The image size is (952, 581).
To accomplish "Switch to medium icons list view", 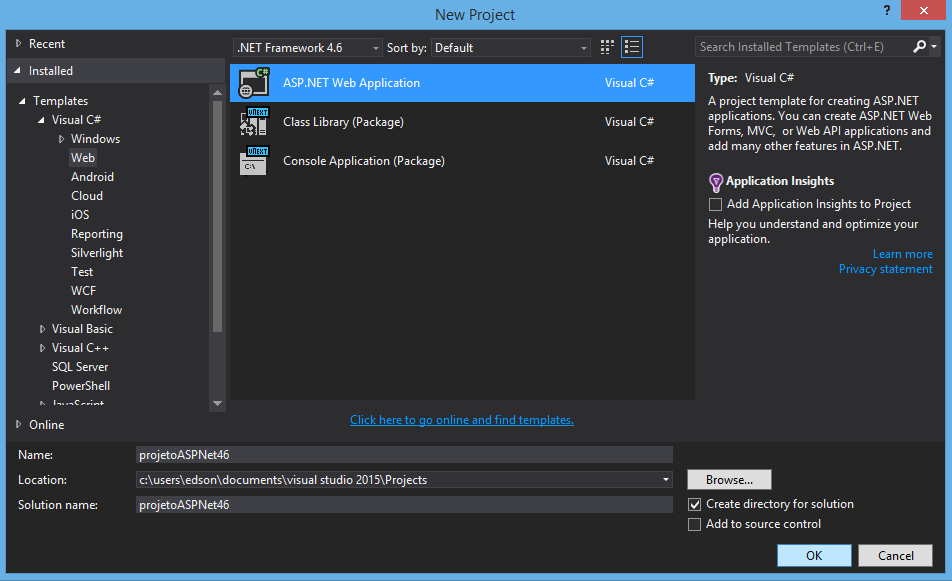I will 632,47.
